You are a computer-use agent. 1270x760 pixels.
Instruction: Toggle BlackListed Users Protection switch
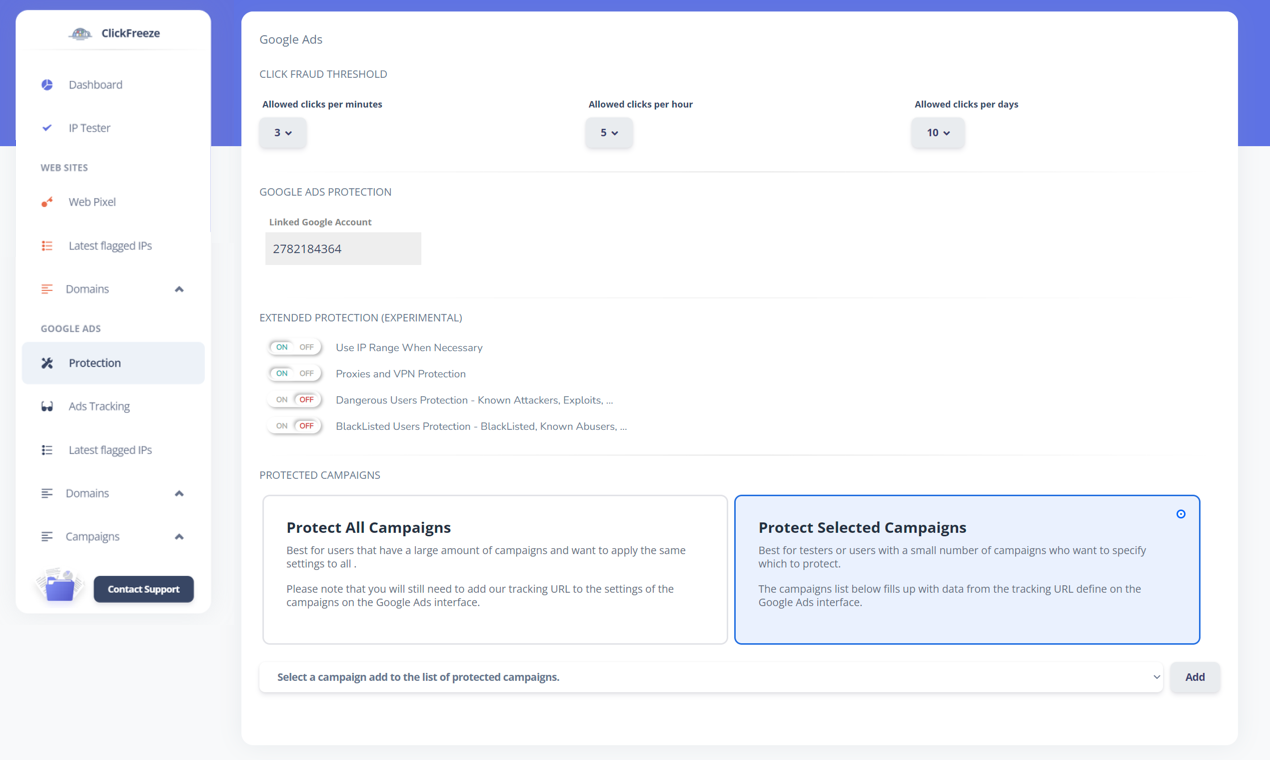295,426
